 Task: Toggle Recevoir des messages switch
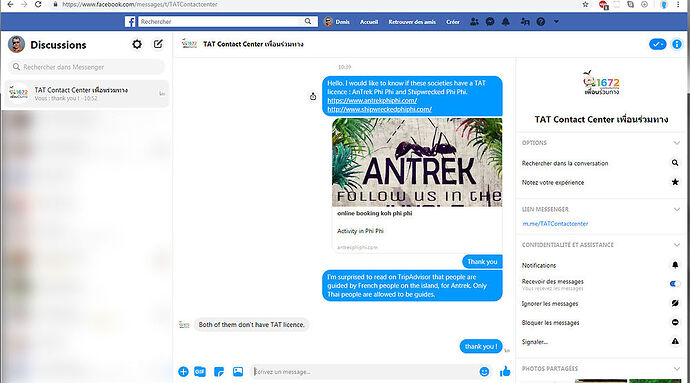click(x=675, y=284)
